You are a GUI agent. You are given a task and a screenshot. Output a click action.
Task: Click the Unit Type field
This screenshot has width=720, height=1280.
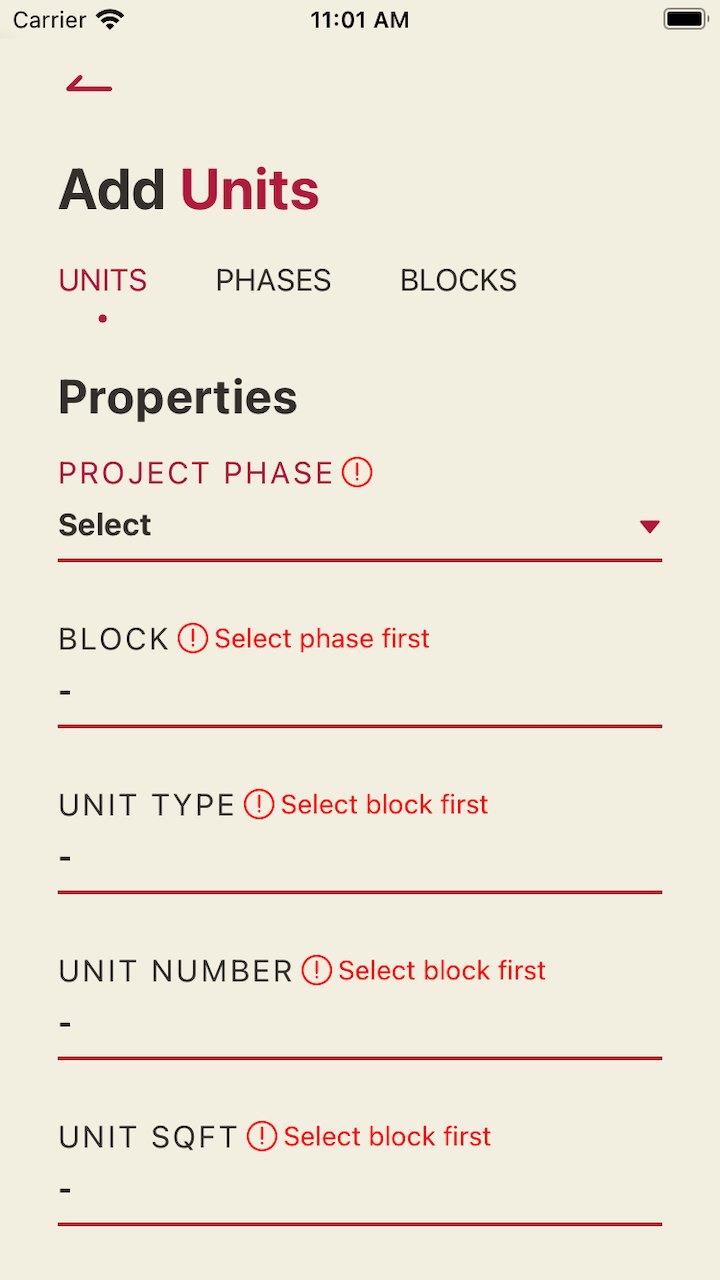pyautogui.click(x=360, y=858)
